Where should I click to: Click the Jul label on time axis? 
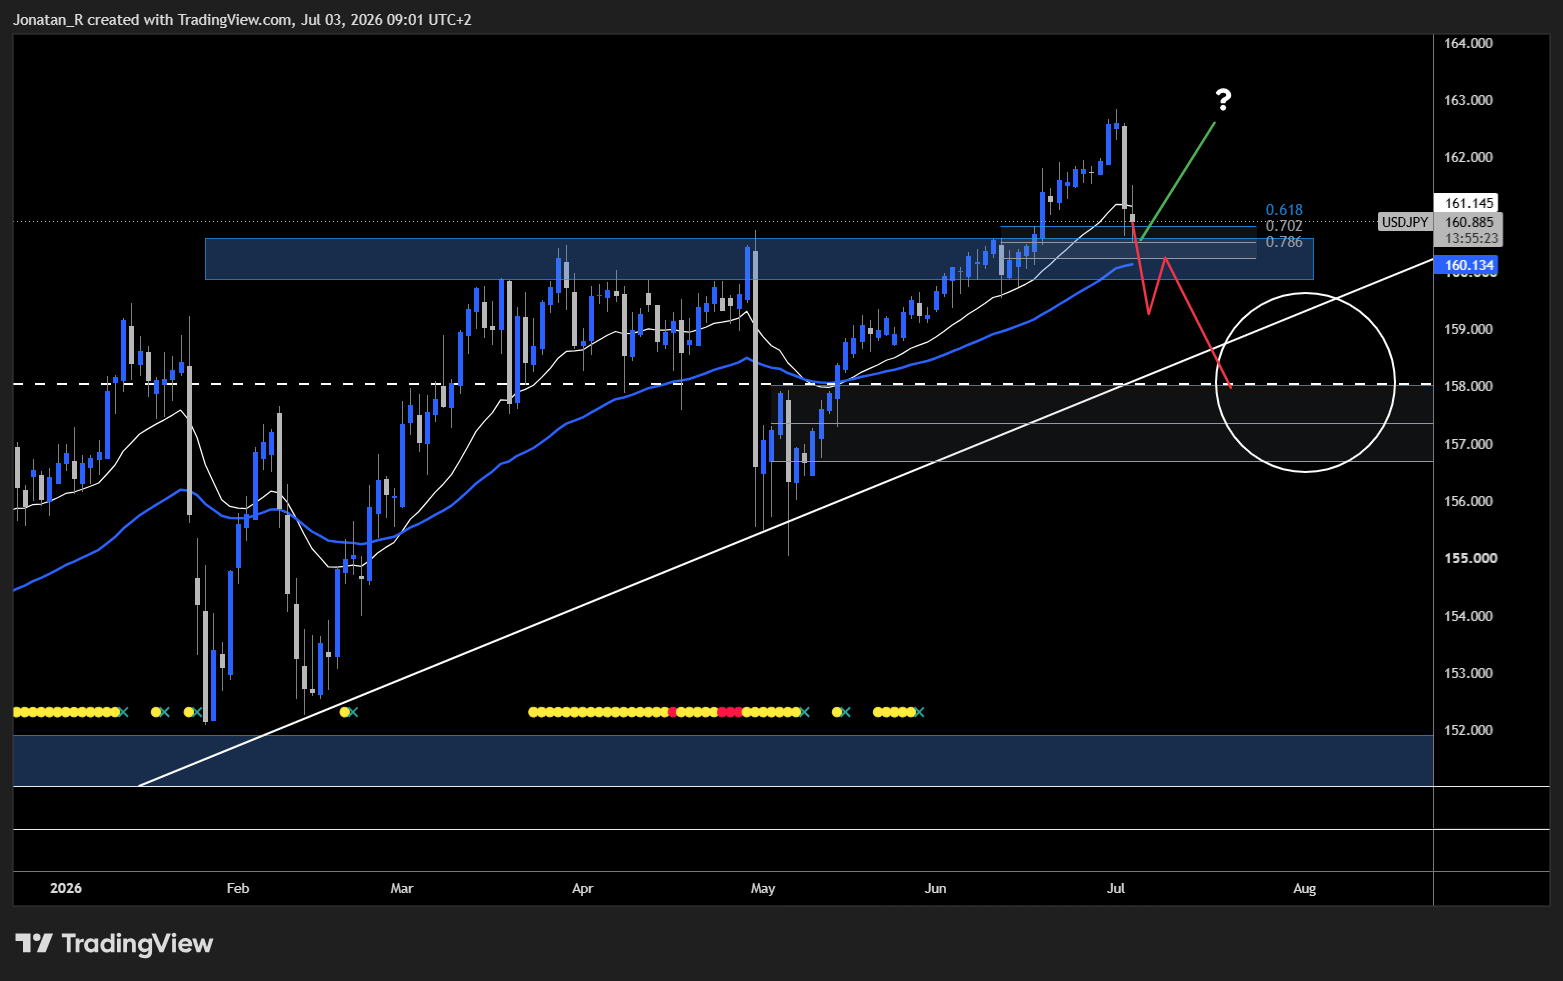1116,888
